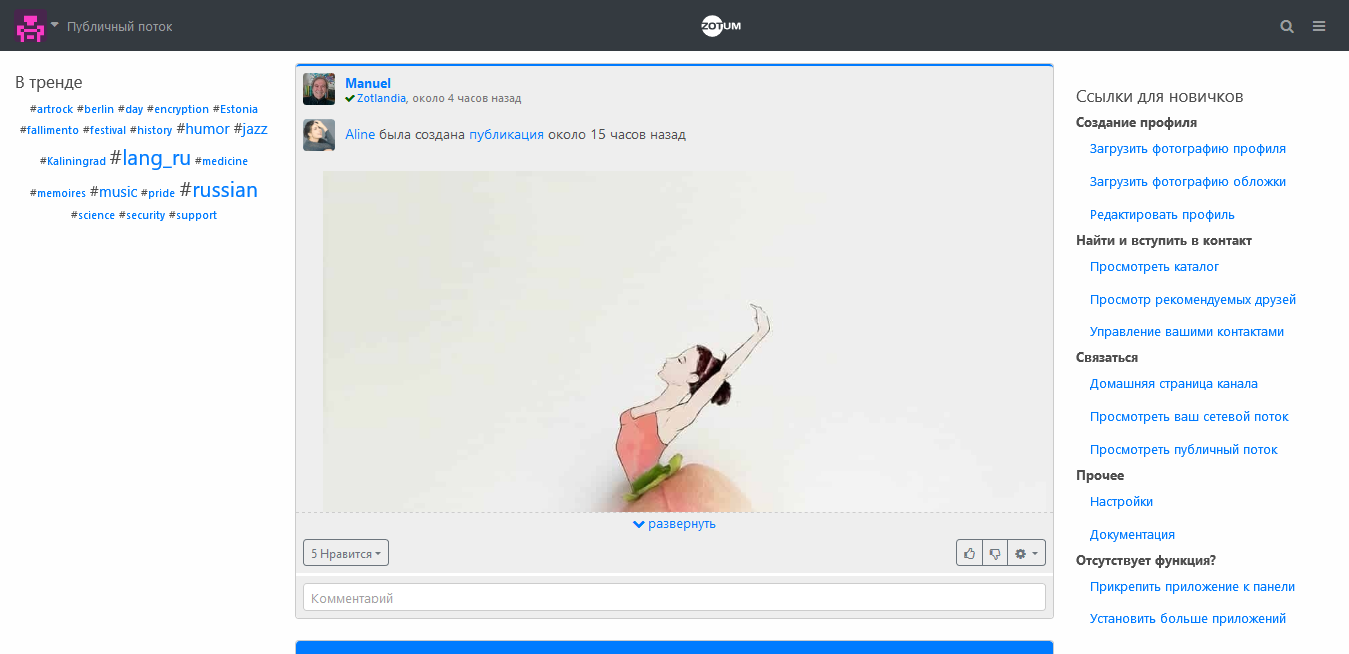Image resolution: width=1349 pixels, height=654 pixels.
Task: Select the #berlin hashtag
Action: [x=96, y=109]
